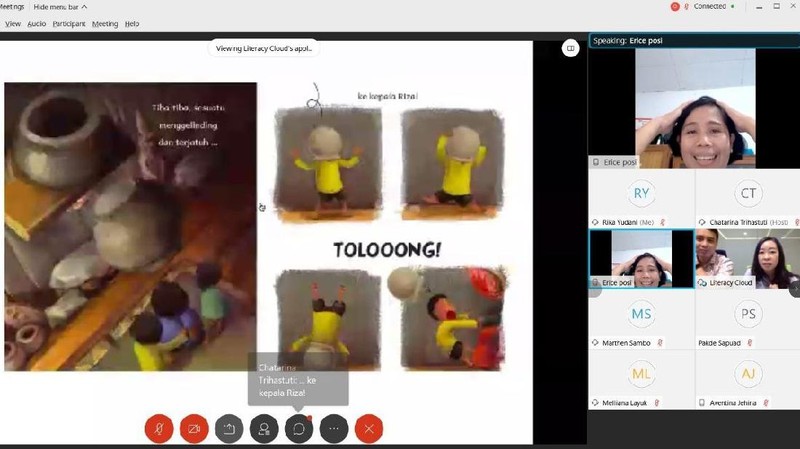
Task: Open the more options ellipsis button
Action: point(334,429)
